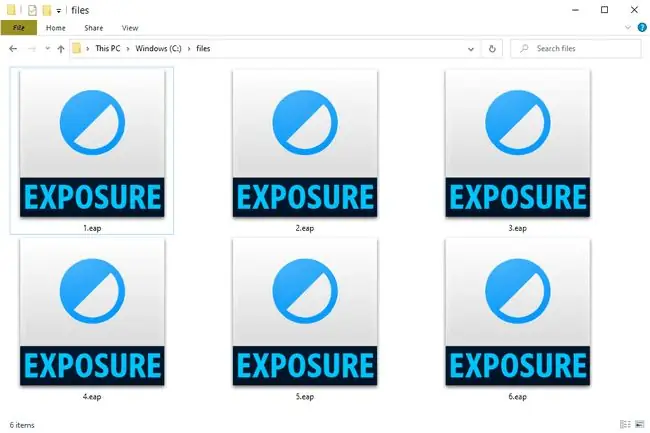Select the 2.eap Exposure file icon
The image size is (650, 433).
coord(305,144)
